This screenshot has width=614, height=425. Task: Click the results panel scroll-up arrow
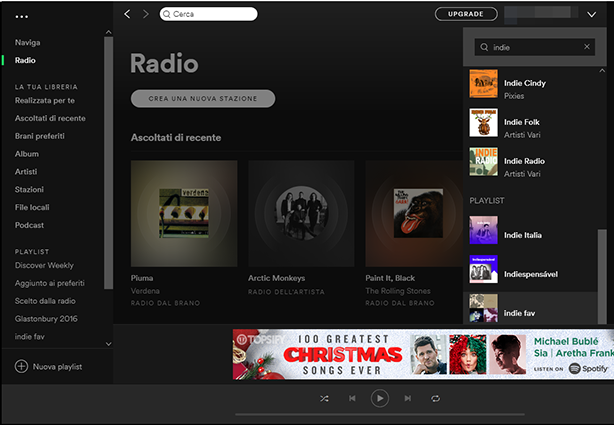tap(602, 71)
